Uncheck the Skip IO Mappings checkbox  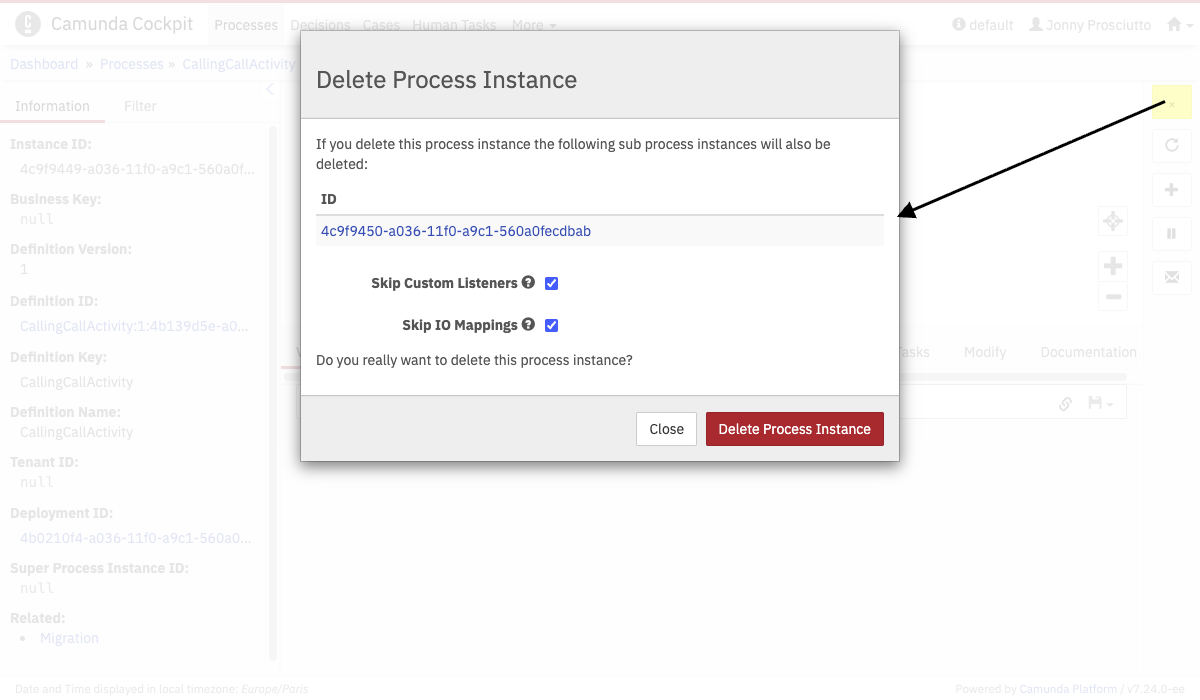tap(551, 326)
